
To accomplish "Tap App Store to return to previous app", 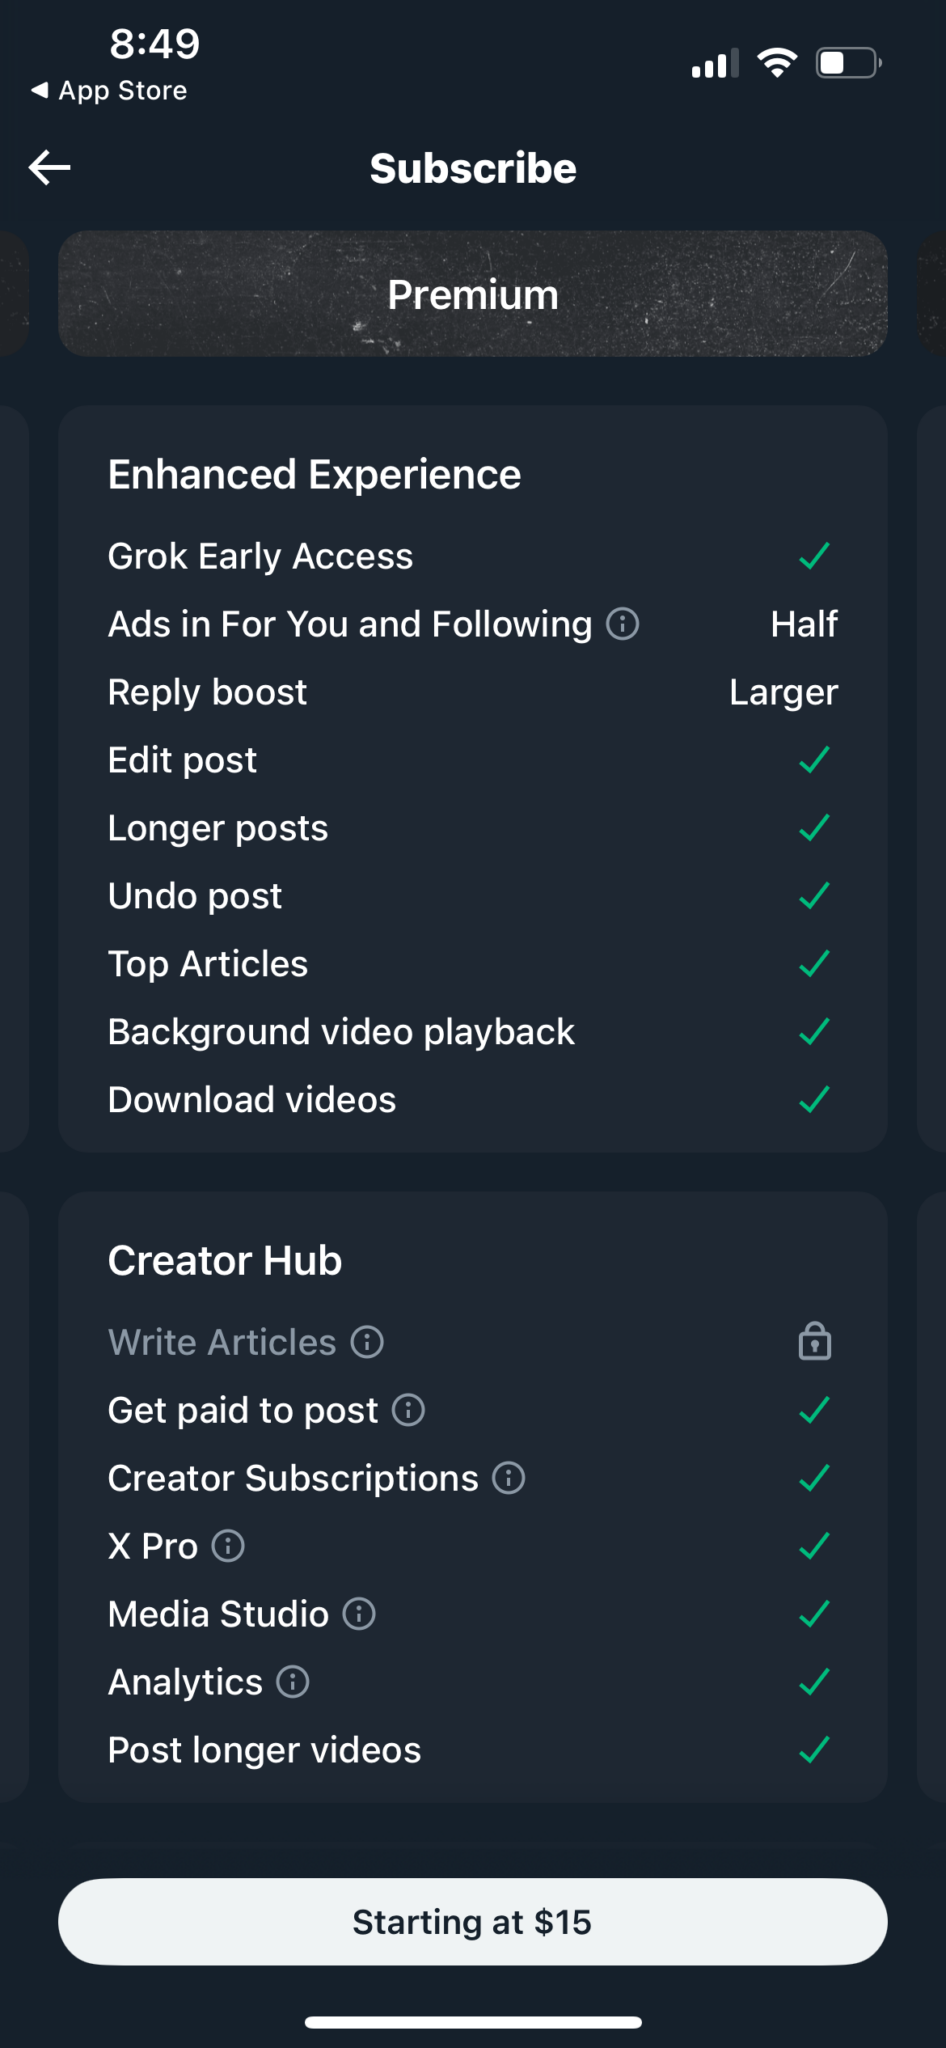I will pyautogui.click(x=110, y=90).
